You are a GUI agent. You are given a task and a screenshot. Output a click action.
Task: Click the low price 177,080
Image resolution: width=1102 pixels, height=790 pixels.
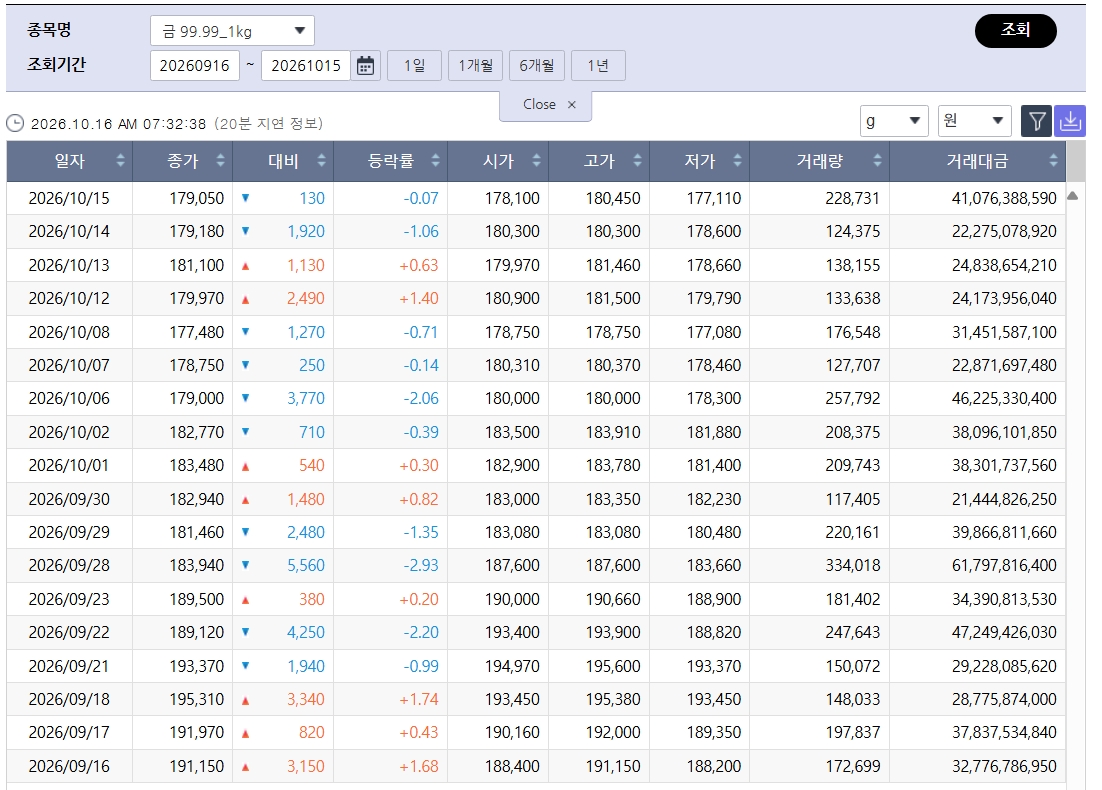pyautogui.click(x=714, y=332)
